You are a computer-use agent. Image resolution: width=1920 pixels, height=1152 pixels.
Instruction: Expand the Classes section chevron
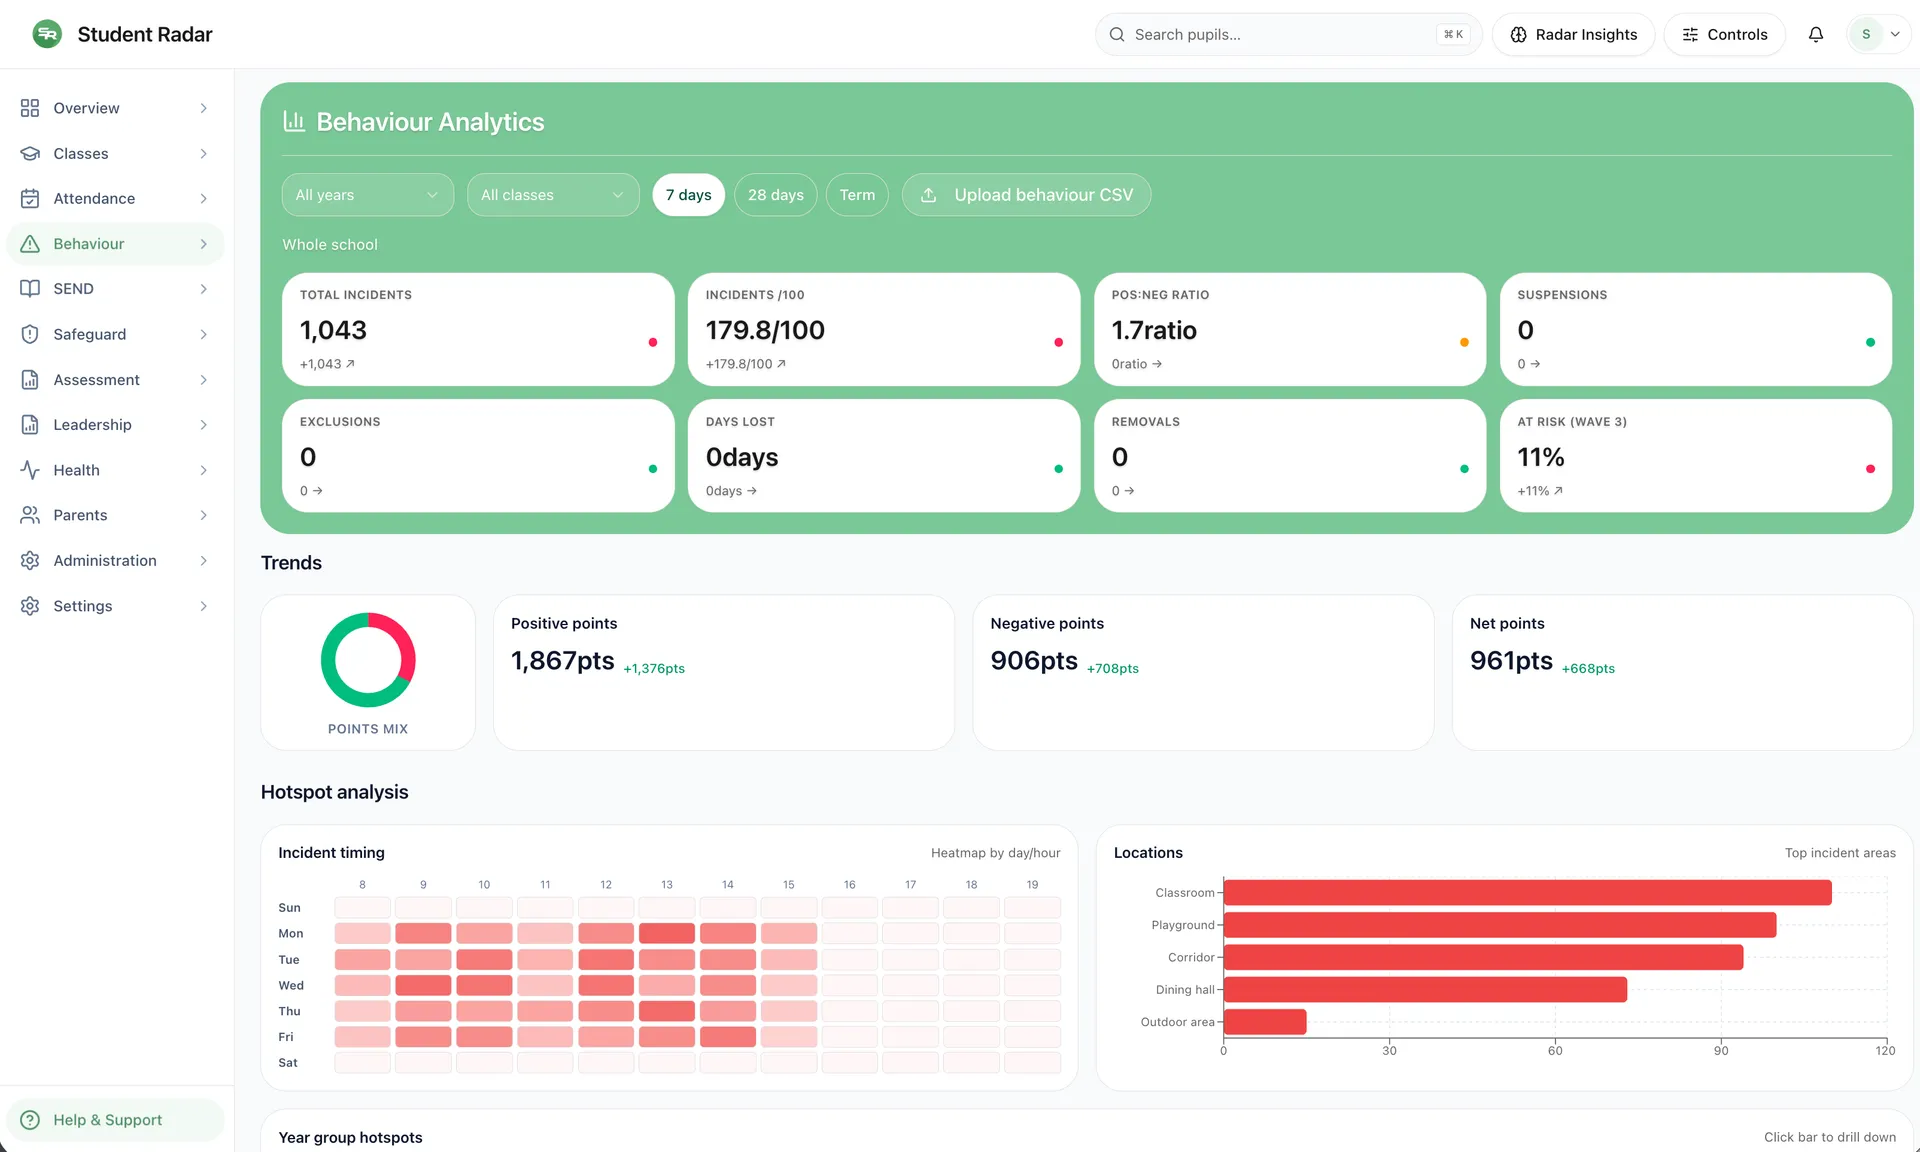[203, 153]
